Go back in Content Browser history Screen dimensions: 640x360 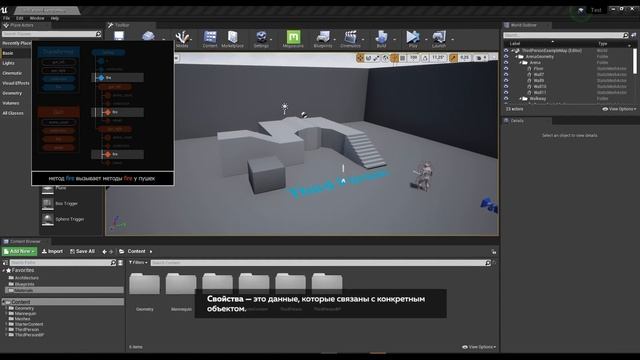click(x=104, y=252)
